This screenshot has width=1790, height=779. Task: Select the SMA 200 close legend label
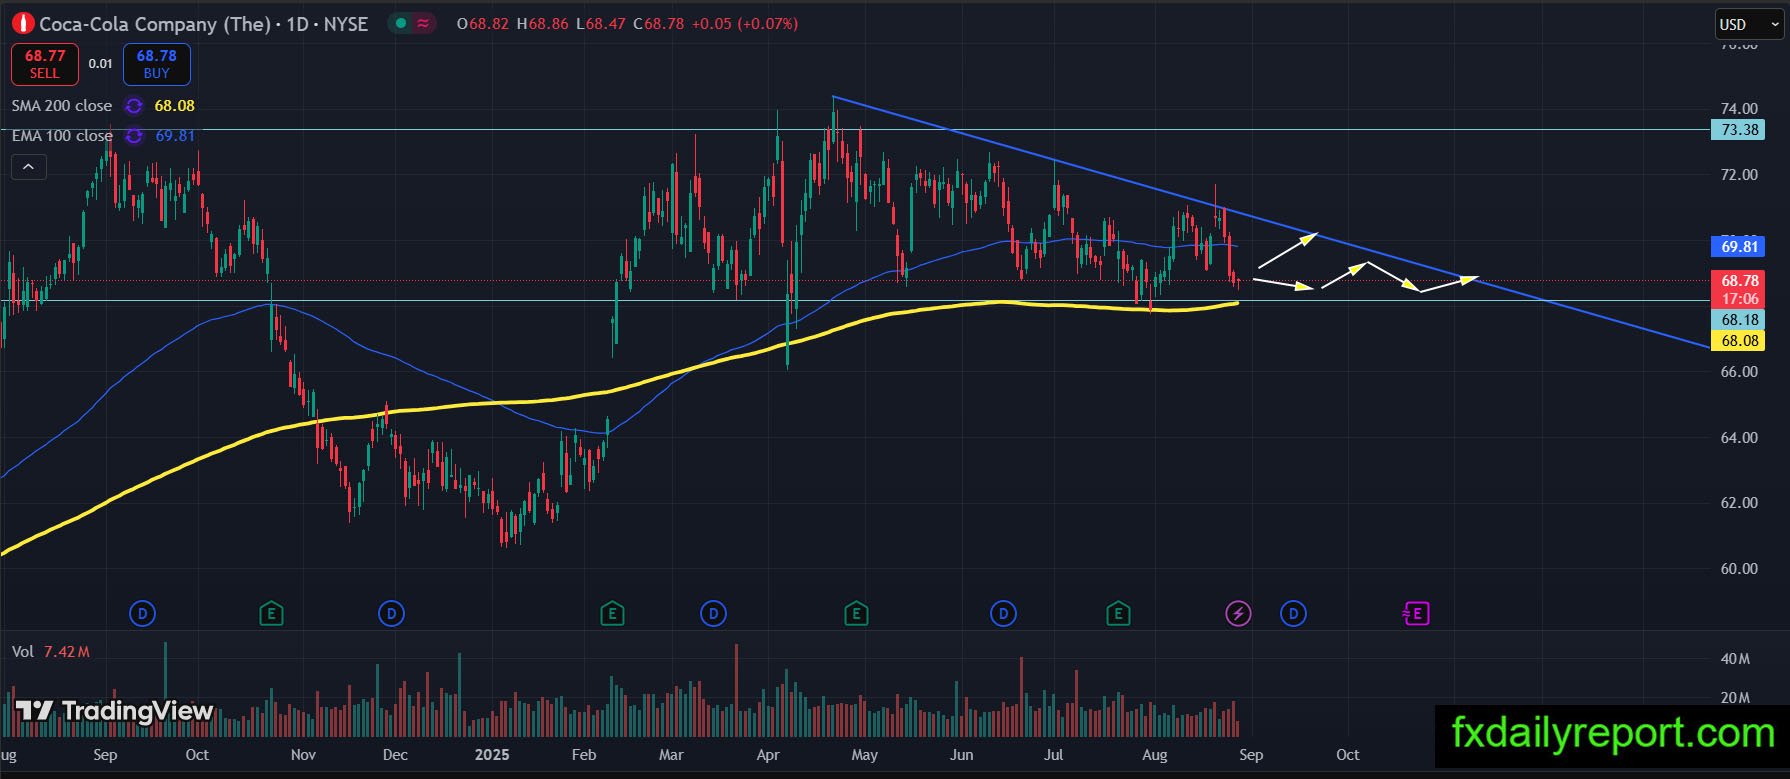(x=62, y=106)
